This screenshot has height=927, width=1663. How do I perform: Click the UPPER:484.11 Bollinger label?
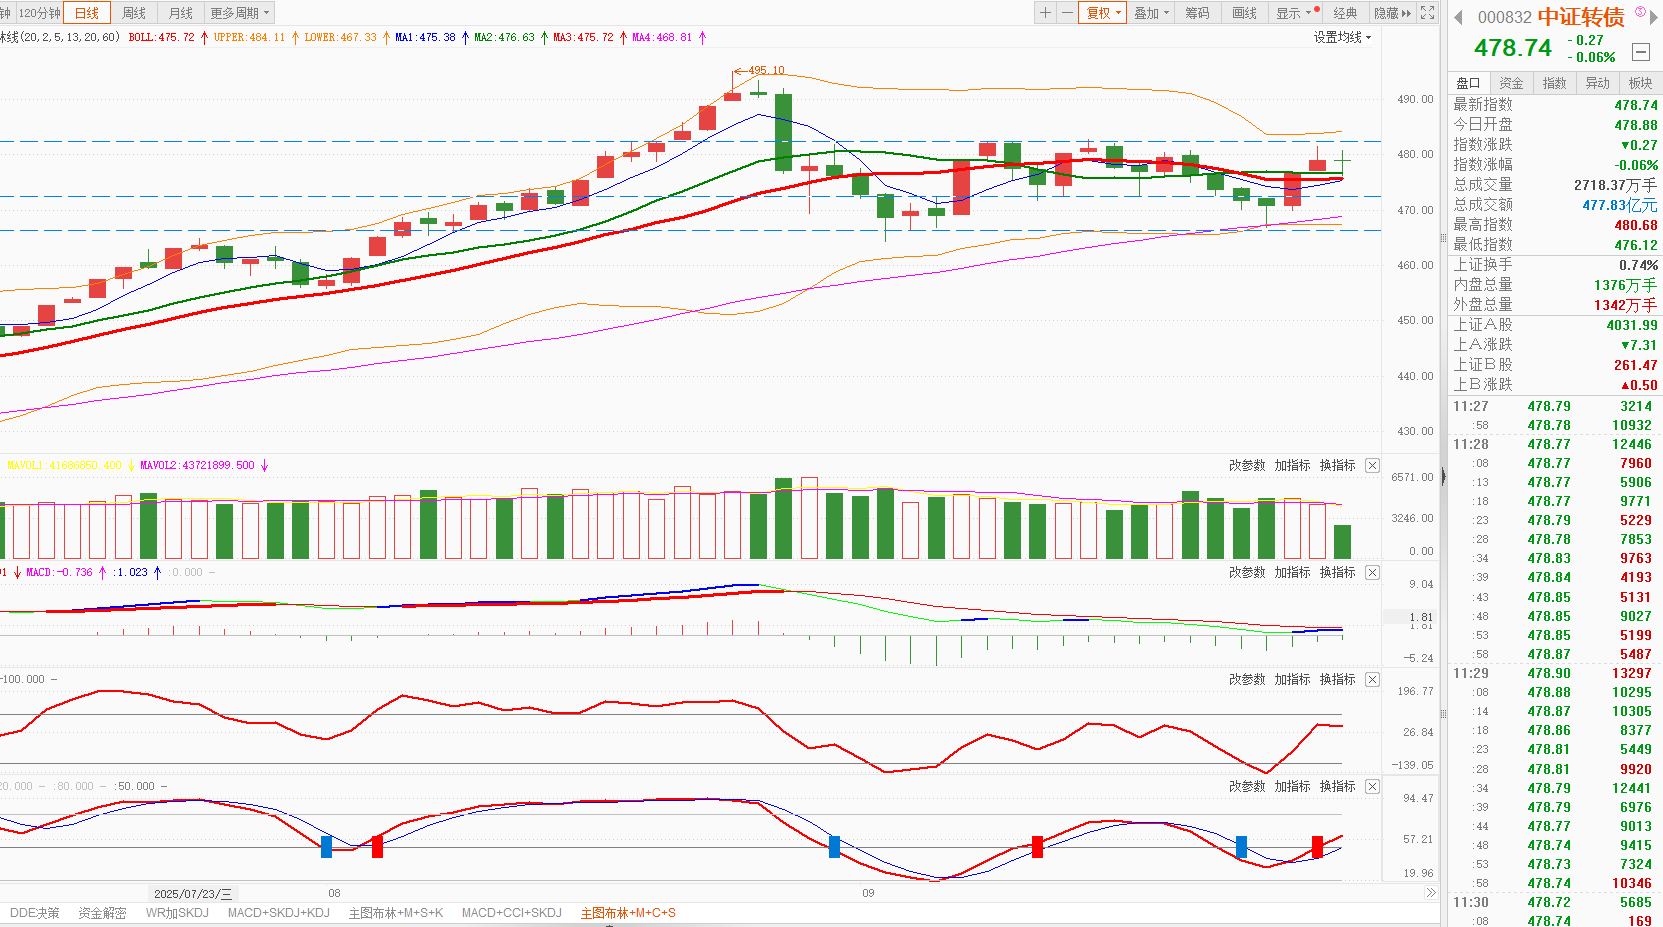249,38
